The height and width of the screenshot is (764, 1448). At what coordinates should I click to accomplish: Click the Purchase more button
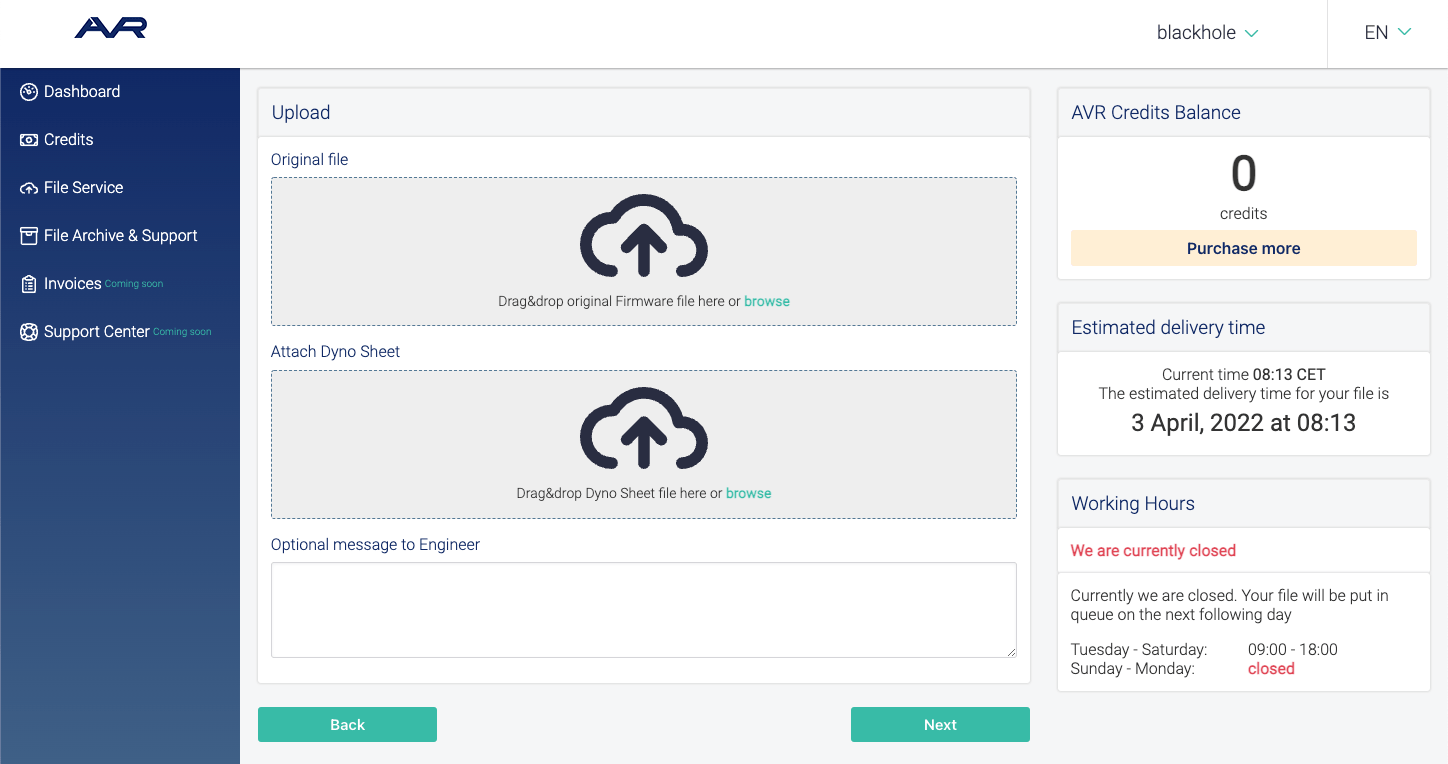pyautogui.click(x=1244, y=248)
